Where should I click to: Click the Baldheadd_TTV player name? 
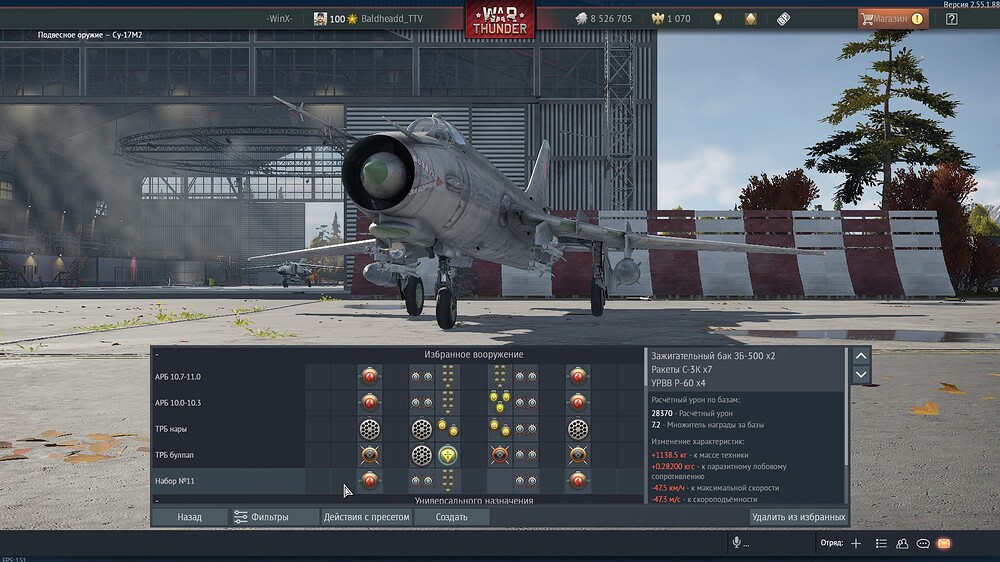(392, 18)
